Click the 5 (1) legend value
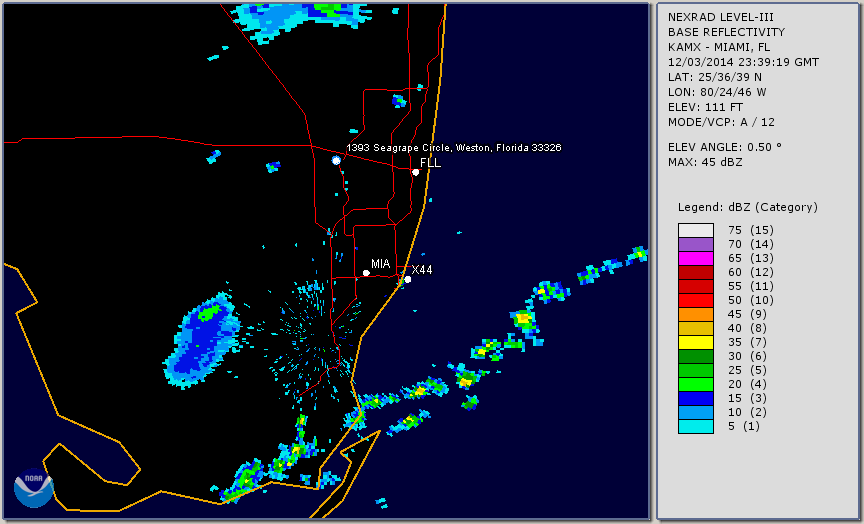This screenshot has height=524, width=864. 743,426
